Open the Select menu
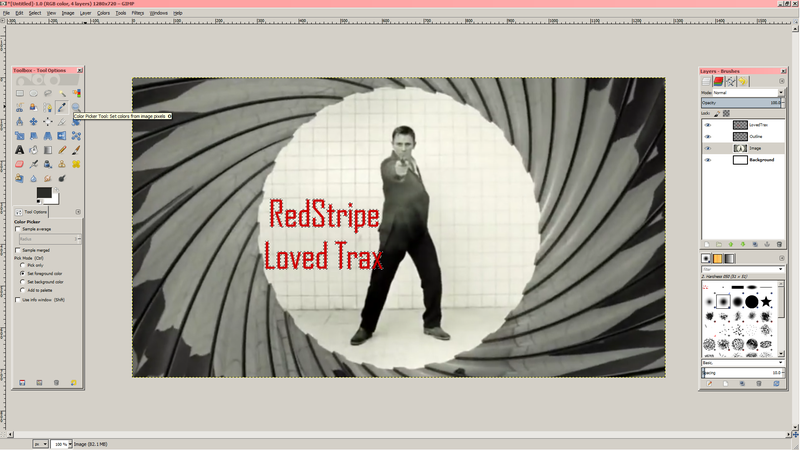The height and width of the screenshot is (450, 800). [x=35, y=13]
